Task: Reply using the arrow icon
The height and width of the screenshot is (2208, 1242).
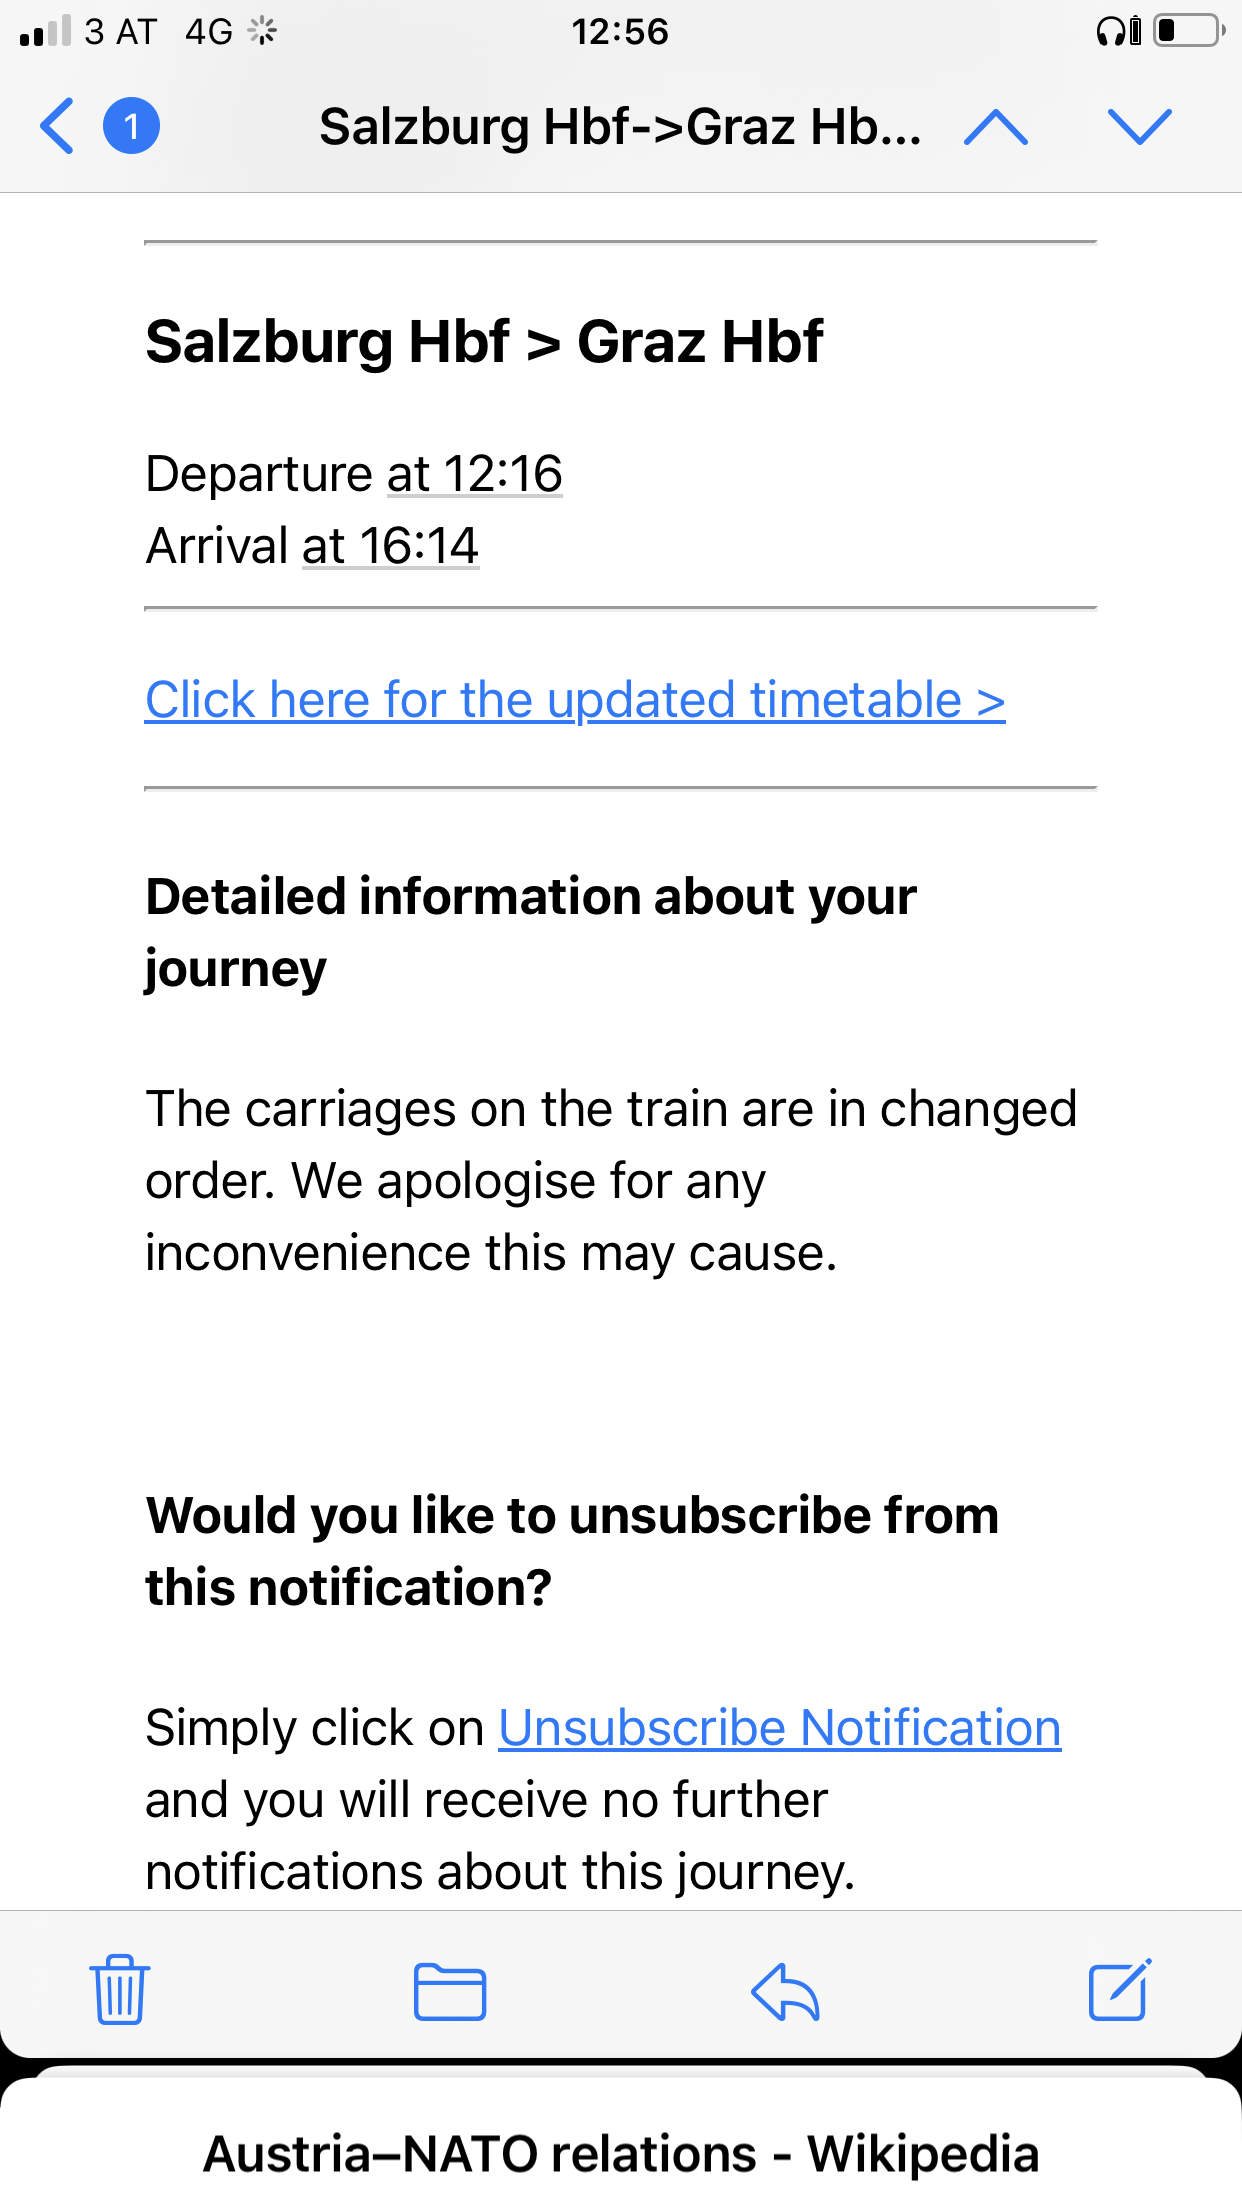Action: [785, 1991]
